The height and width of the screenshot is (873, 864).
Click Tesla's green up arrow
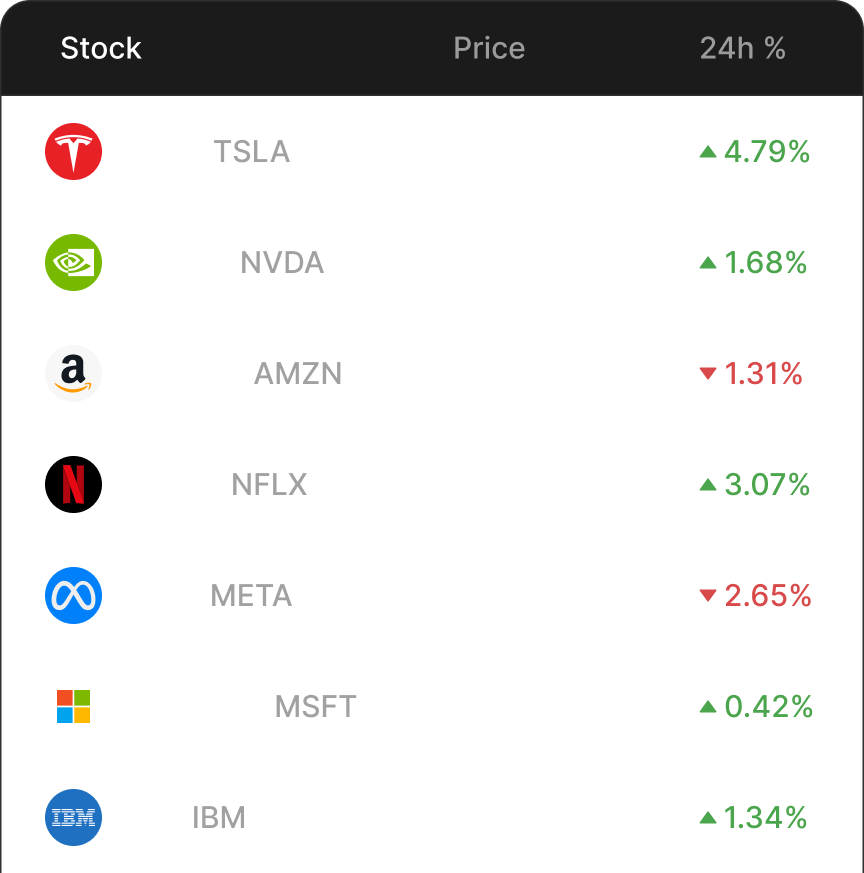(708, 152)
